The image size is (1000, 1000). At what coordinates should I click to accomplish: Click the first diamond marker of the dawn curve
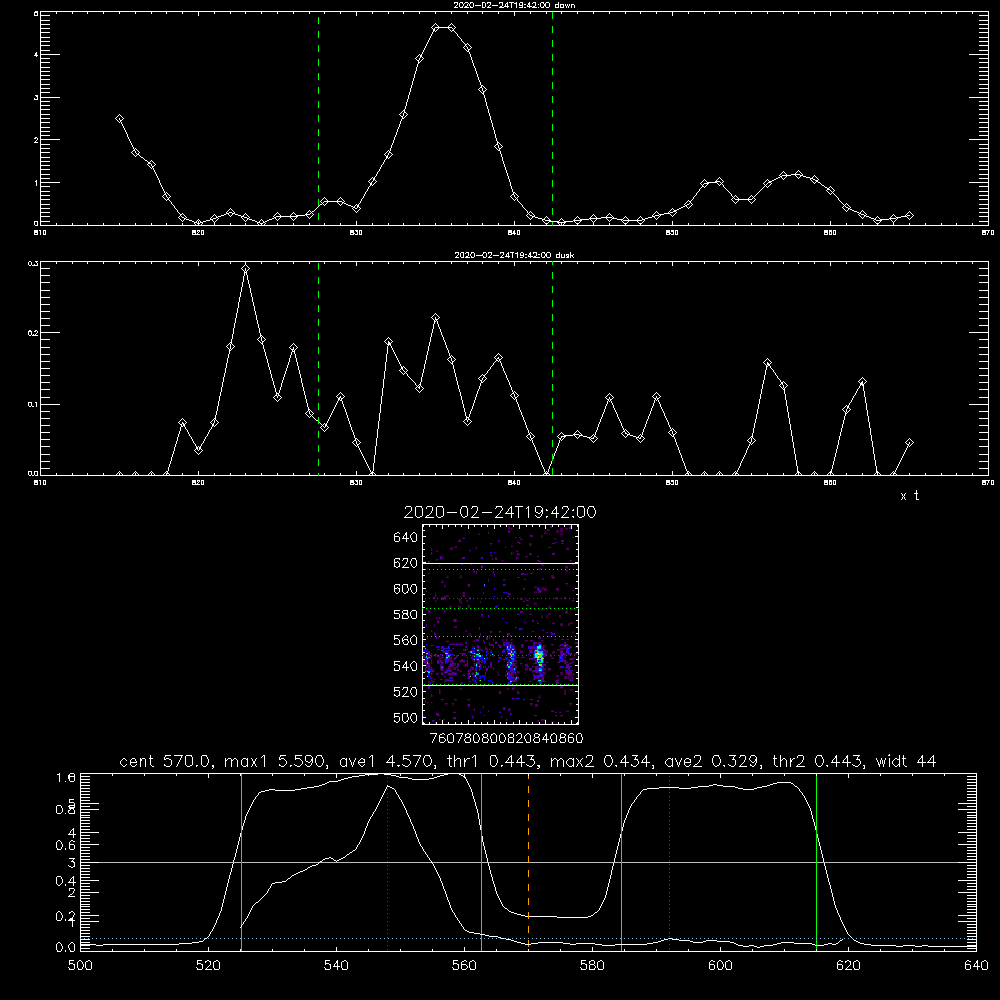click(119, 119)
